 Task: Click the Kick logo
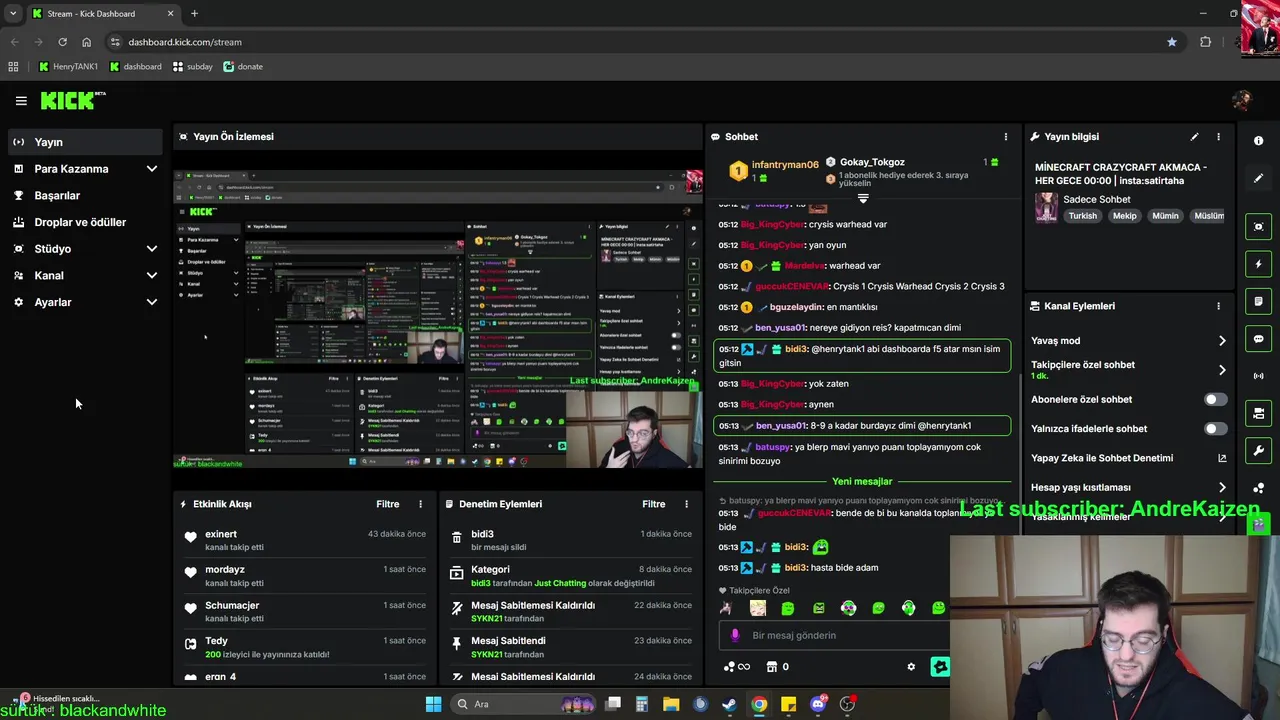coord(72,100)
